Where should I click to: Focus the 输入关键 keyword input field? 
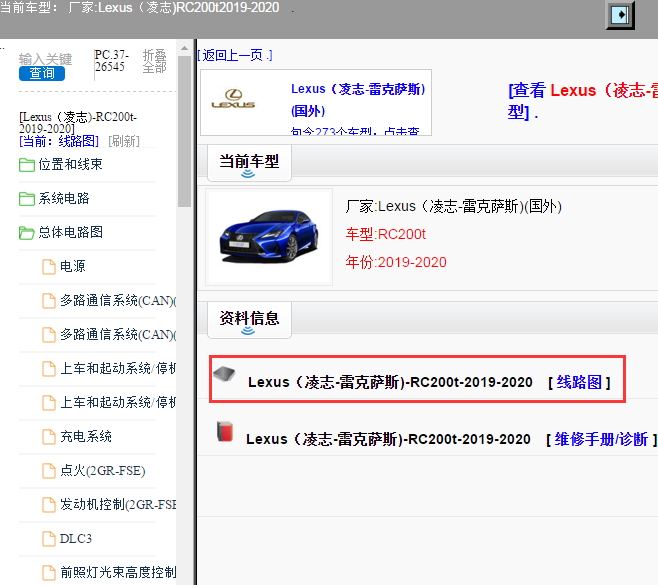45,59
